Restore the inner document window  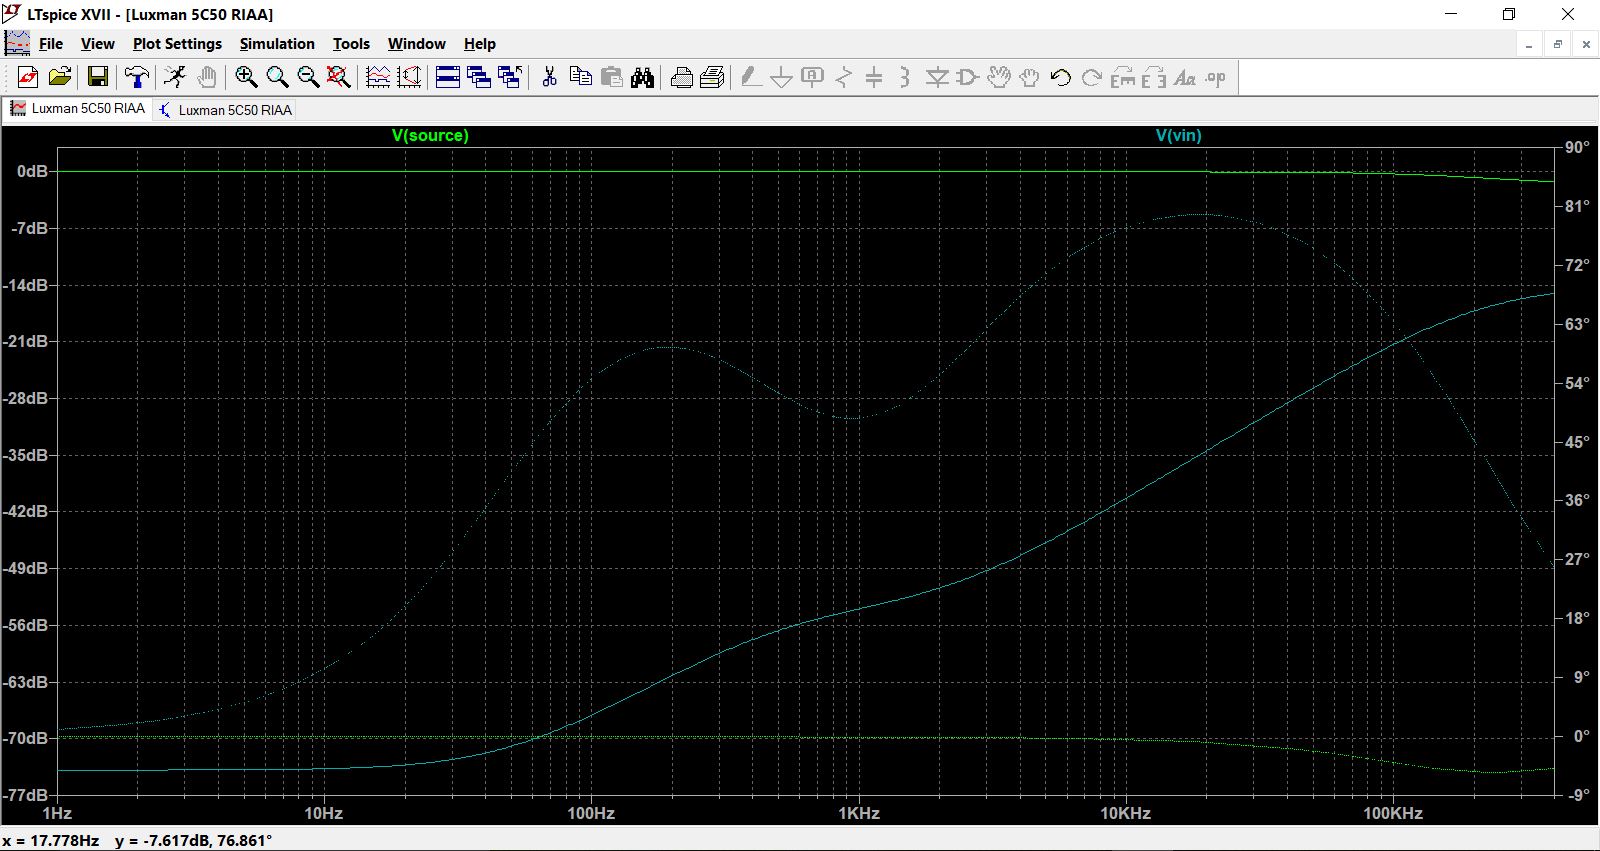pyautogui.click(x=1557, y=44)
